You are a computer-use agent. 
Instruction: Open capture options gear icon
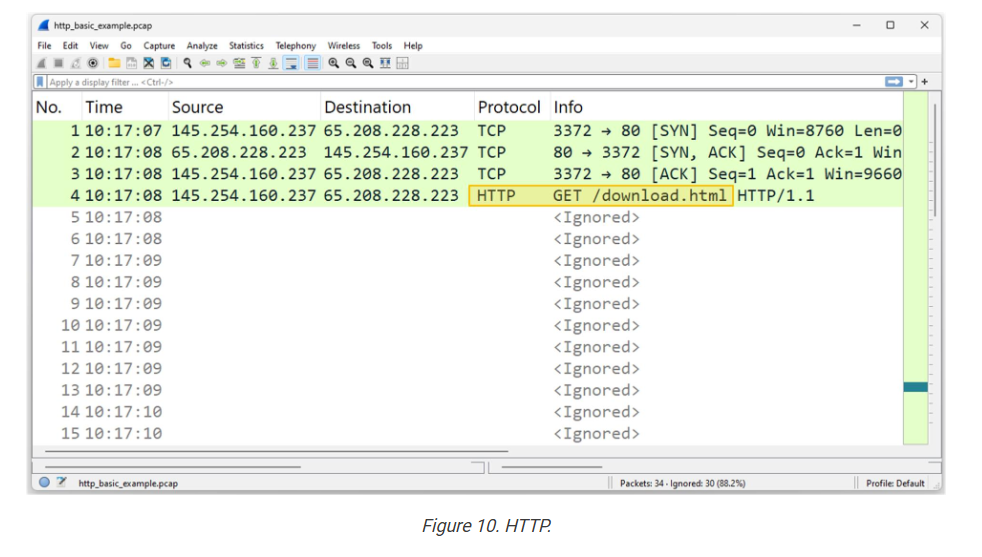(x=93, y=63)
